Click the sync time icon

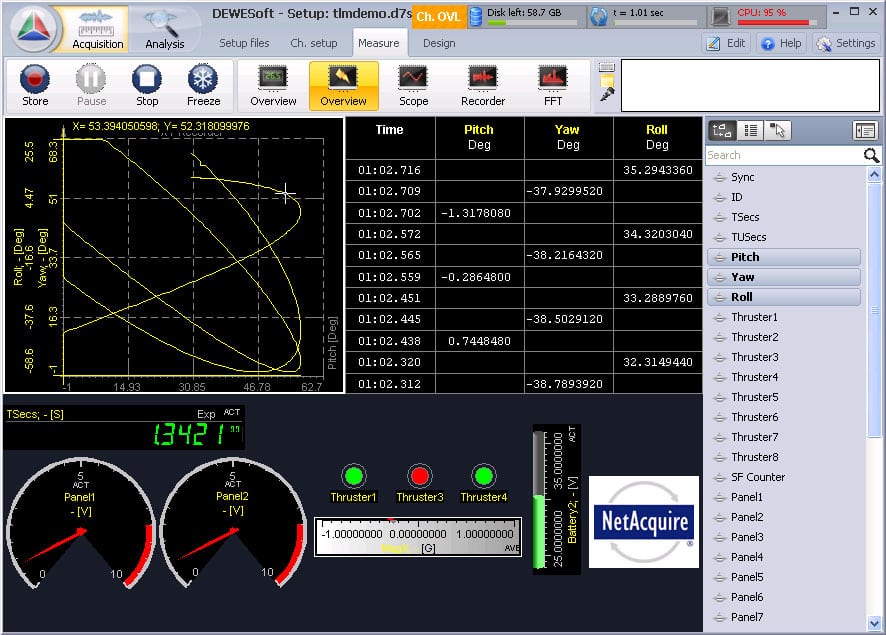coord(599,16)
